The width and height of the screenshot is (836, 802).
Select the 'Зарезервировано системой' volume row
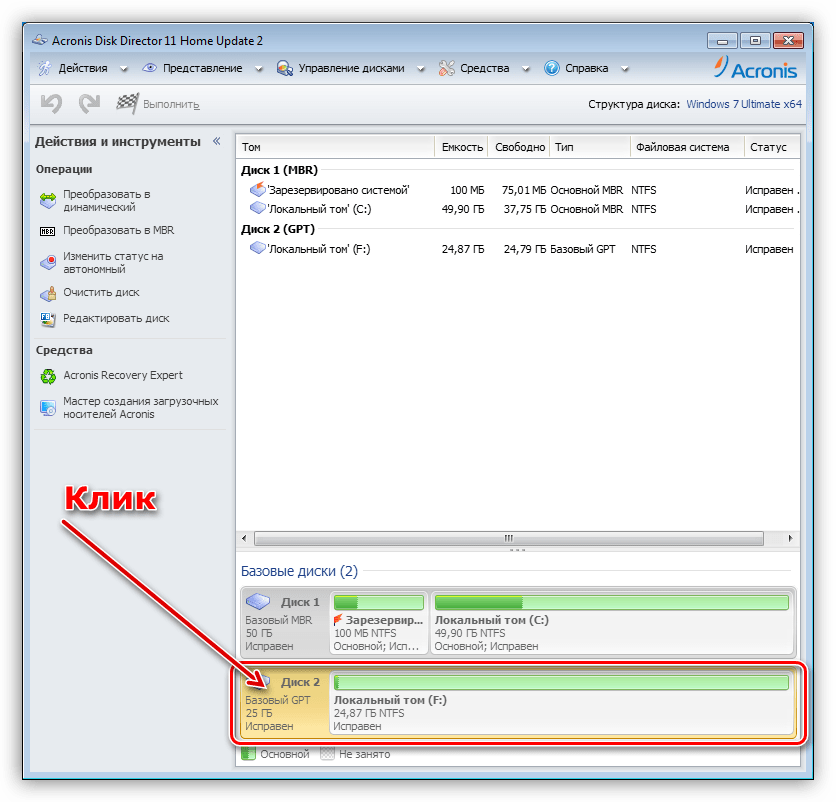point(518,190)
